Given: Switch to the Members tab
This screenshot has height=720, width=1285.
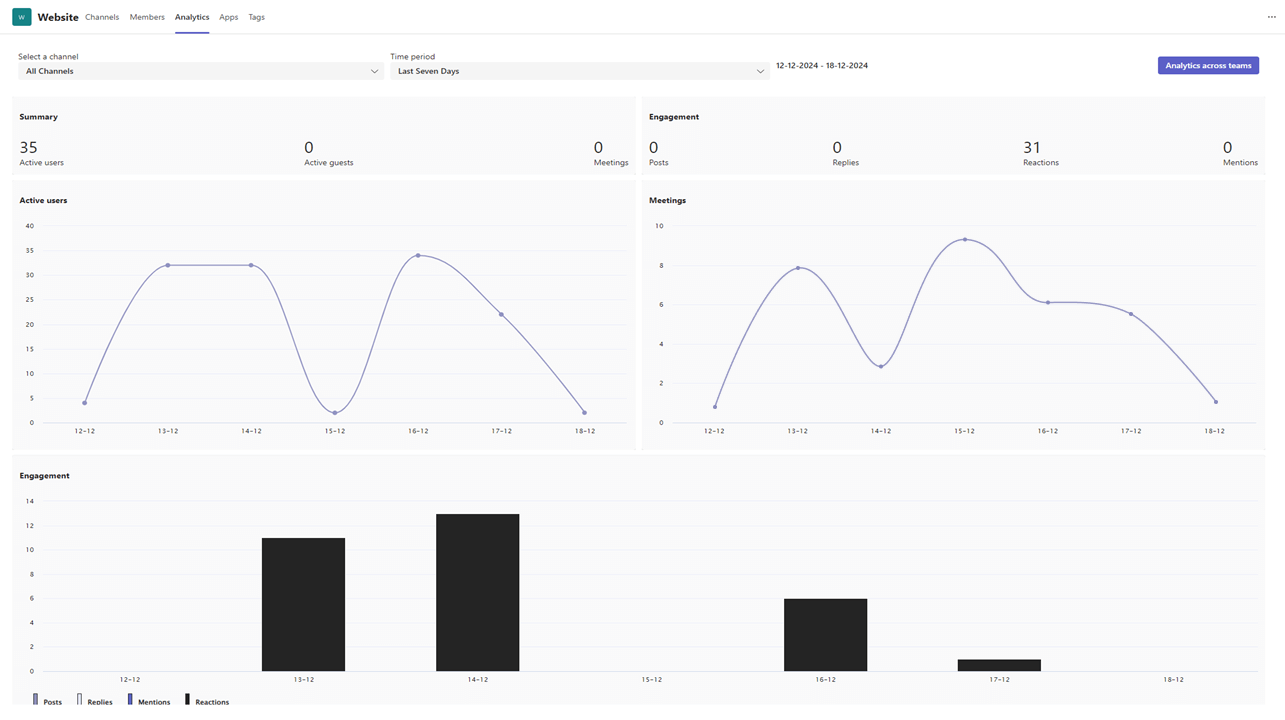Looking at the screenshot, I should pyautogui.click(x=147, y=17).
